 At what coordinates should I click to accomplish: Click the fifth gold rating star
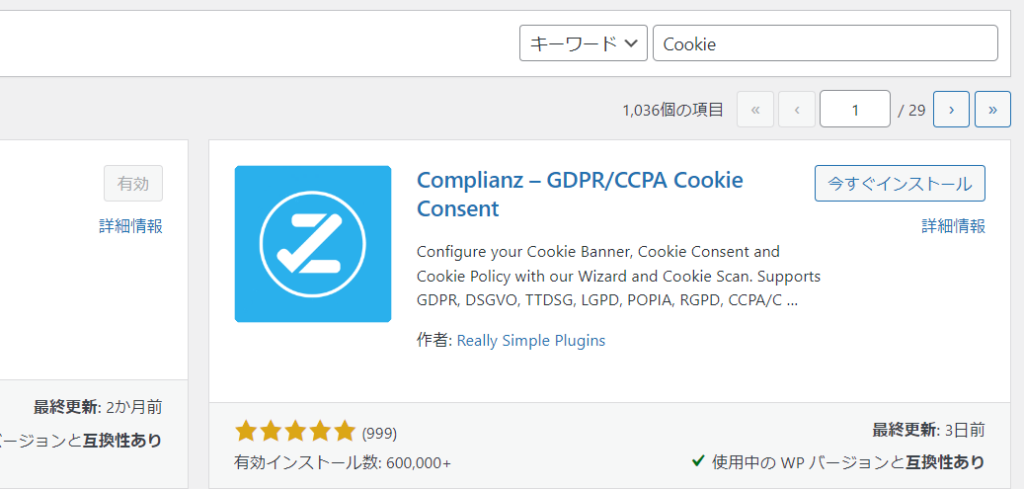[x=344, y=432]
